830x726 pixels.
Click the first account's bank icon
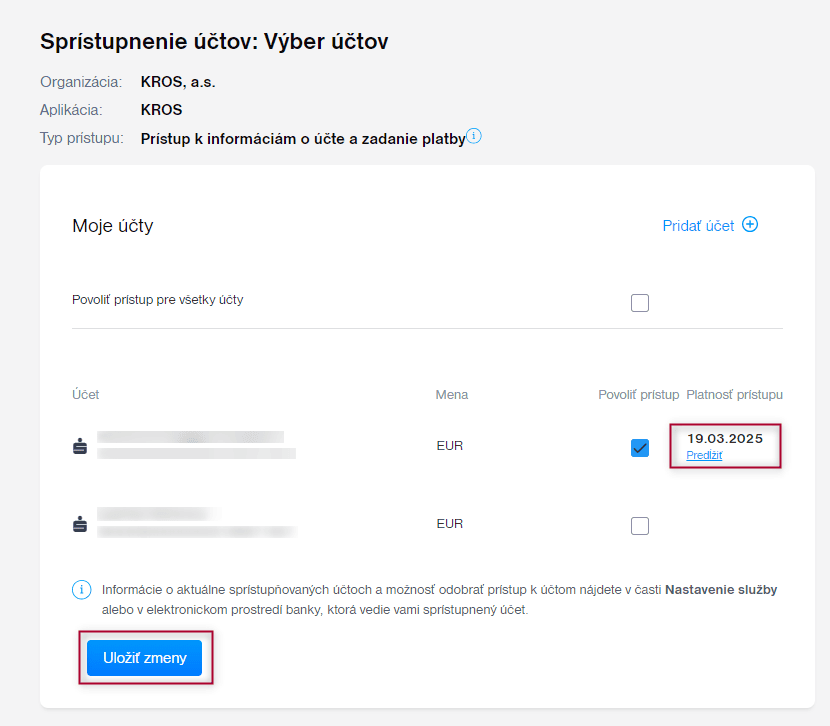click(80, 447)
